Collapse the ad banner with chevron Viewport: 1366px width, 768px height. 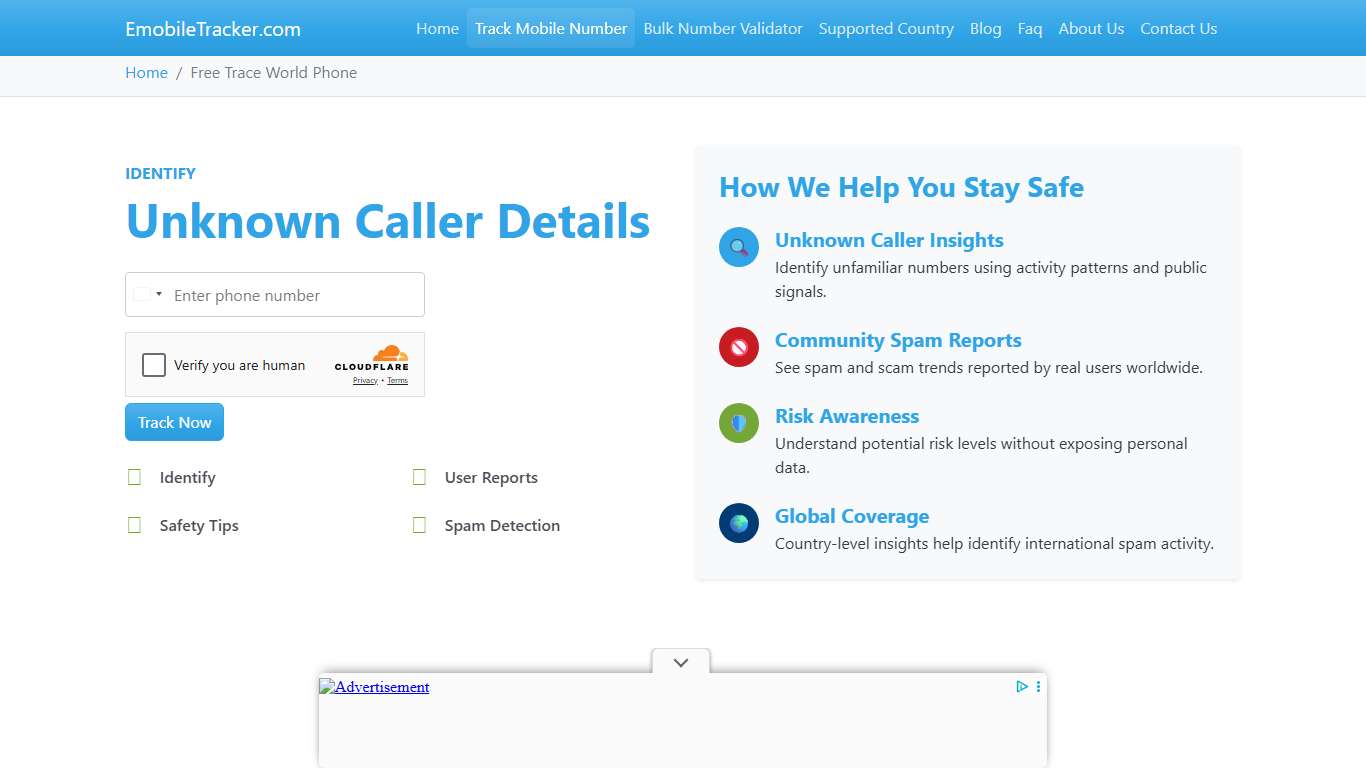point(681,662)
